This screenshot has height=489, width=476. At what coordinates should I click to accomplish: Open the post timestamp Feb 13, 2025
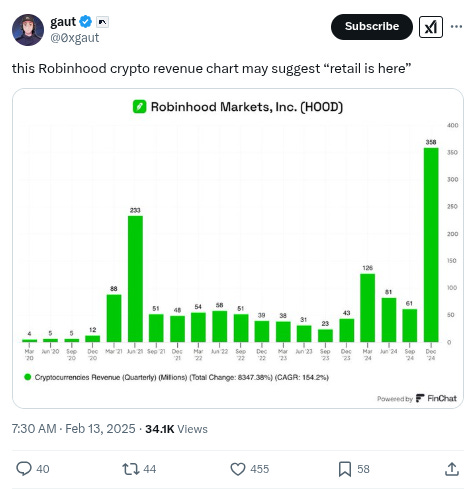click(74, 429)
